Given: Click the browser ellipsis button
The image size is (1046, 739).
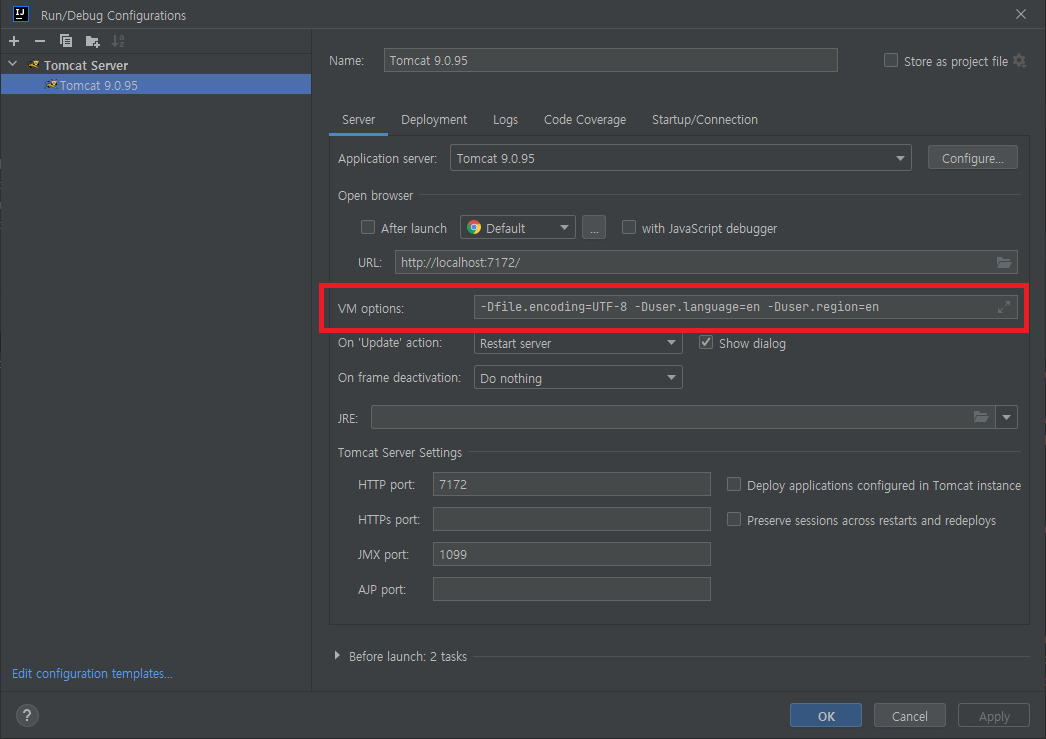Looking at the screenshot, I should pyautogui.click(x=594, y=227).
